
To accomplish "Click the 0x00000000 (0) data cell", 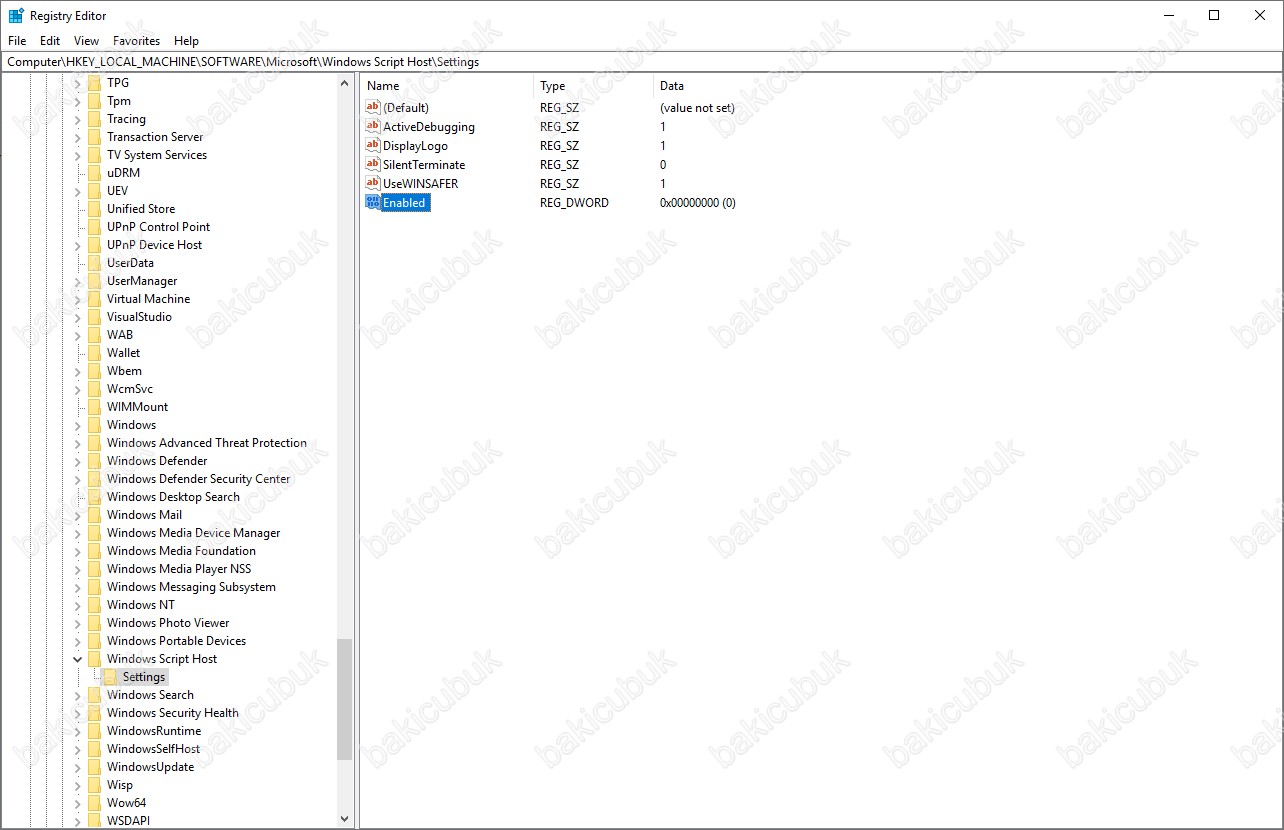I will 697,203.
